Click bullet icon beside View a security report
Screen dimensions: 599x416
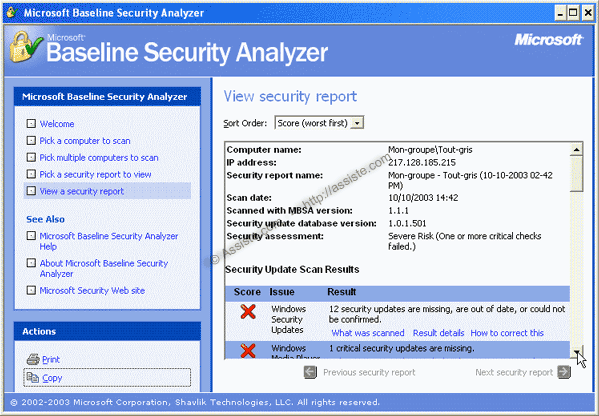[x=31, y=191]
